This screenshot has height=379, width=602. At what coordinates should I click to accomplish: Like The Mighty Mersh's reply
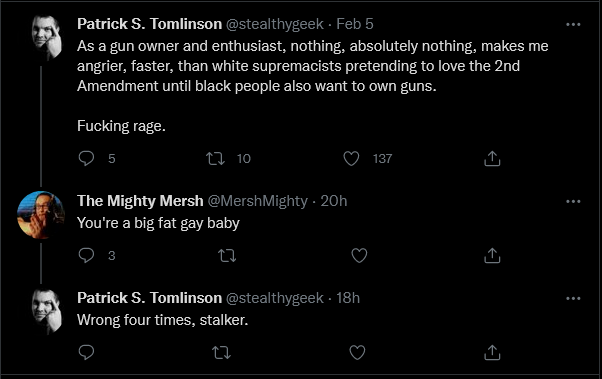click(x=359, y=255)
